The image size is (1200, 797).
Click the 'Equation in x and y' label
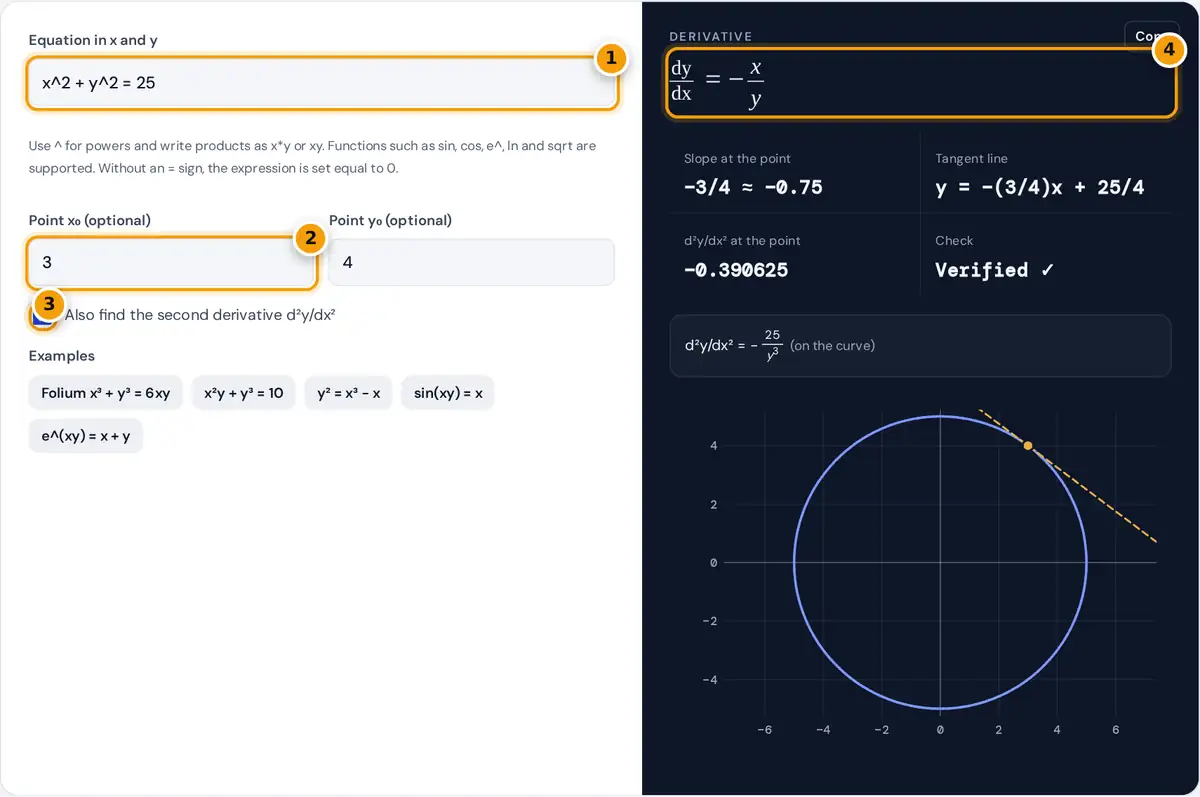[93, 40]
